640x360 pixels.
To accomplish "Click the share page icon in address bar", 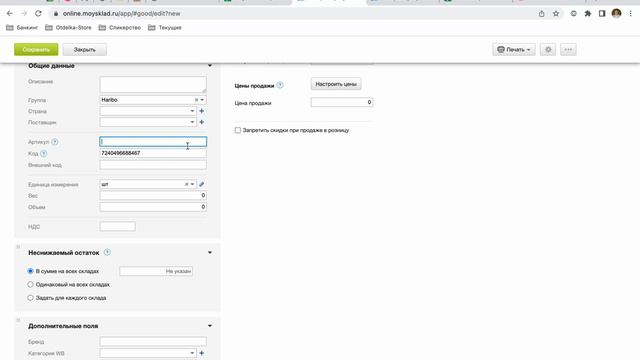I will (x=542, y=13).
